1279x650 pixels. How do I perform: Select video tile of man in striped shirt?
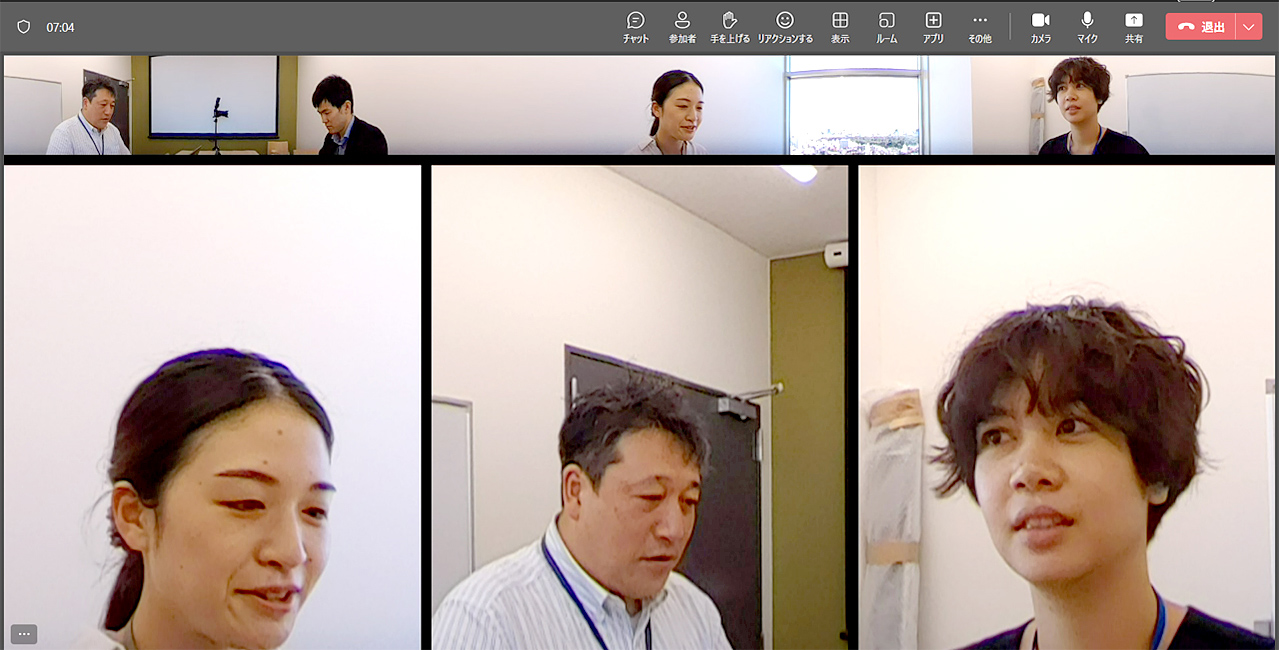639,407
